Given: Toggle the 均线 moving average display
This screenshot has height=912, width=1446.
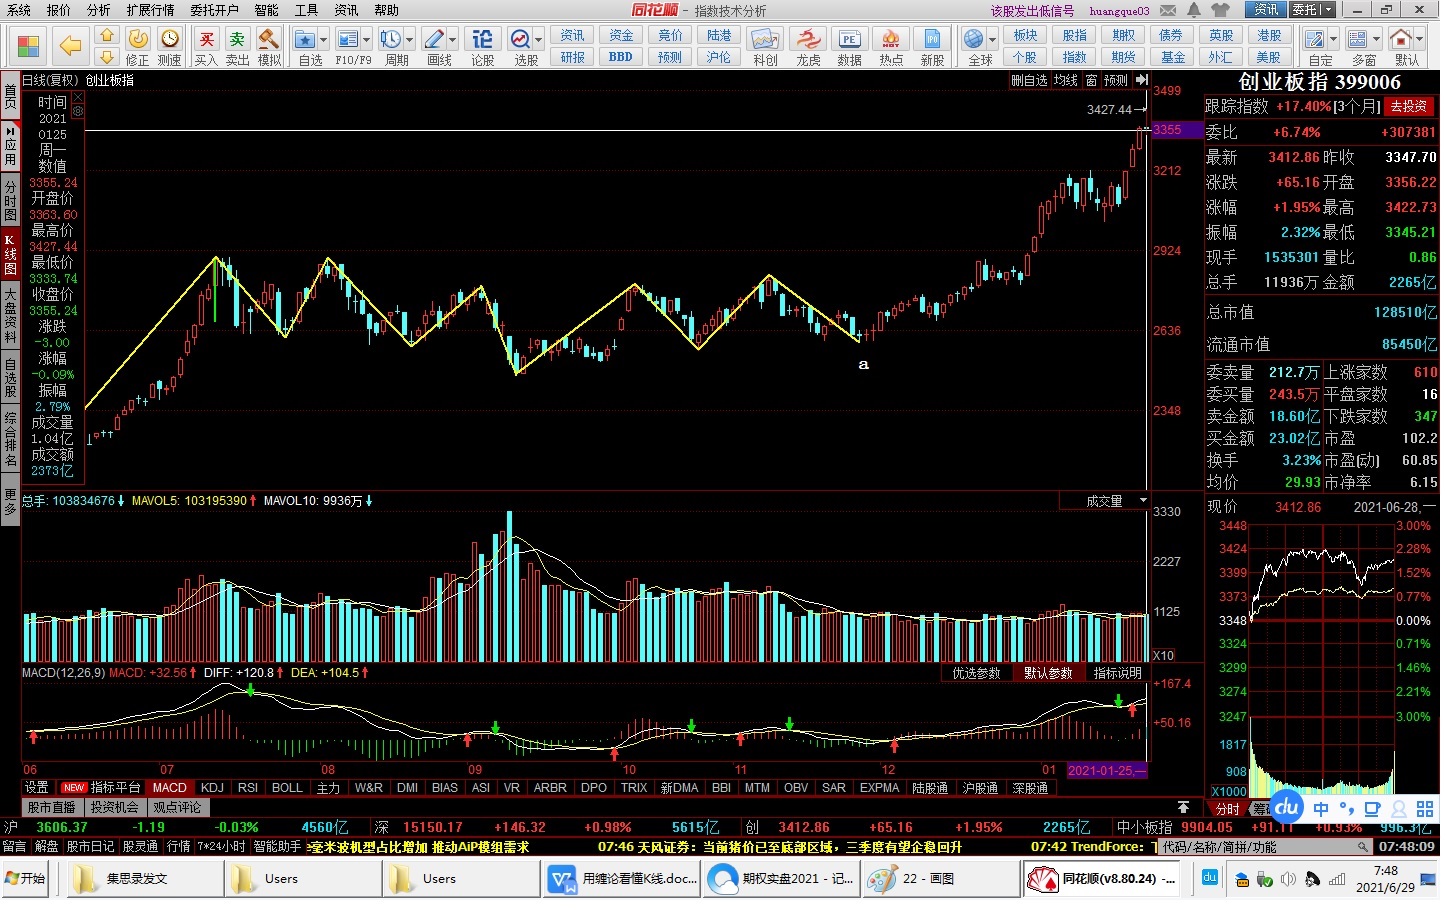Looking at the screenshot, I should (1065, 80).
